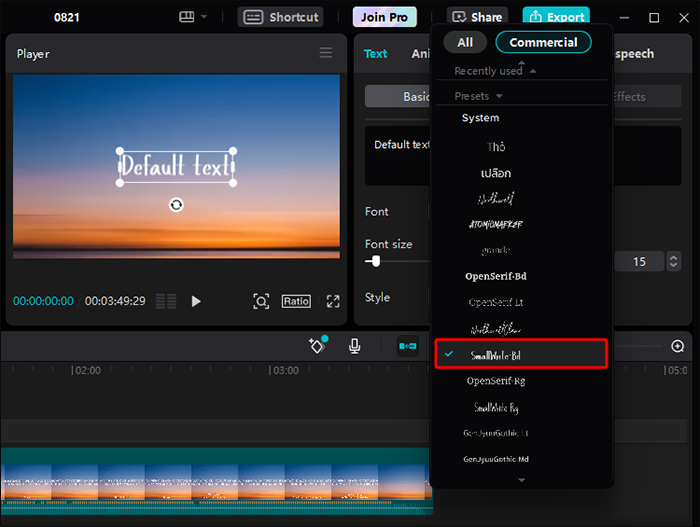Click the timeline zoom-in magnifier icon

[678, 346]
